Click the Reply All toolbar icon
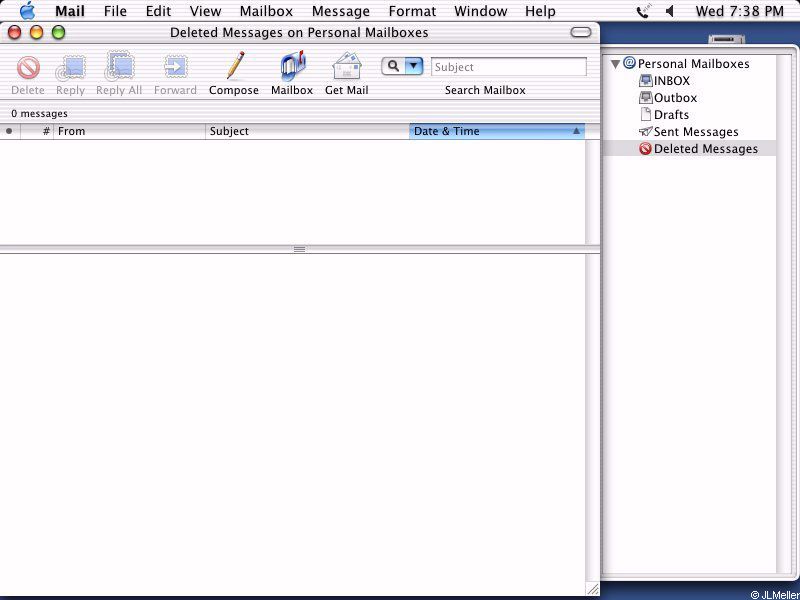The width and height of the screenshot is (800, 600). coord(119,66)
